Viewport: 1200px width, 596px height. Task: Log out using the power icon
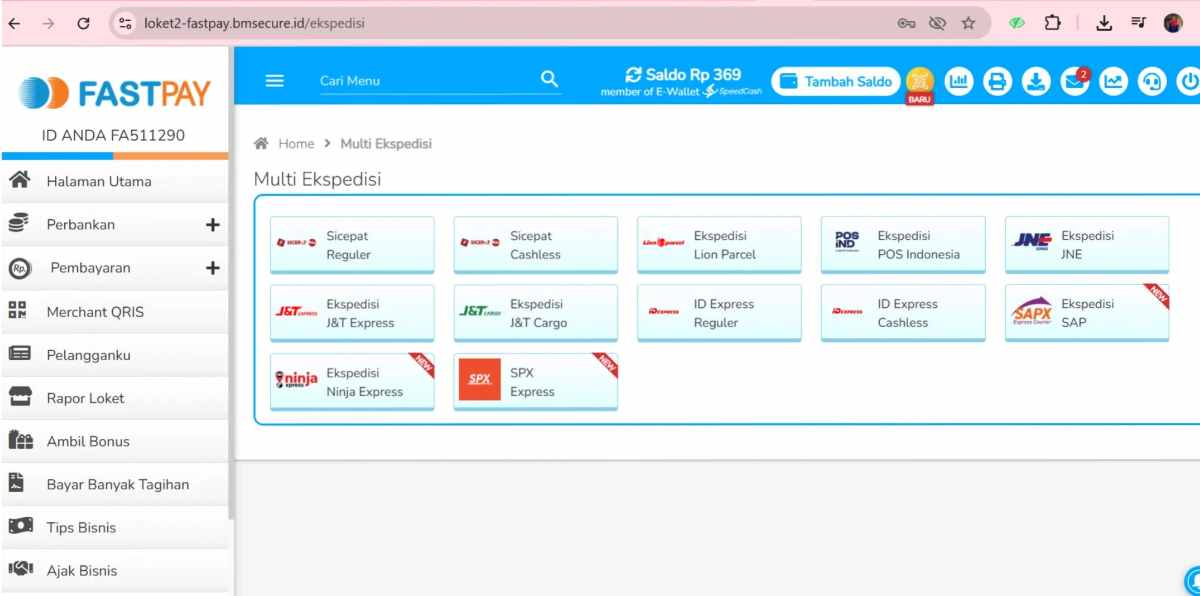click(x=1190, y=81)
